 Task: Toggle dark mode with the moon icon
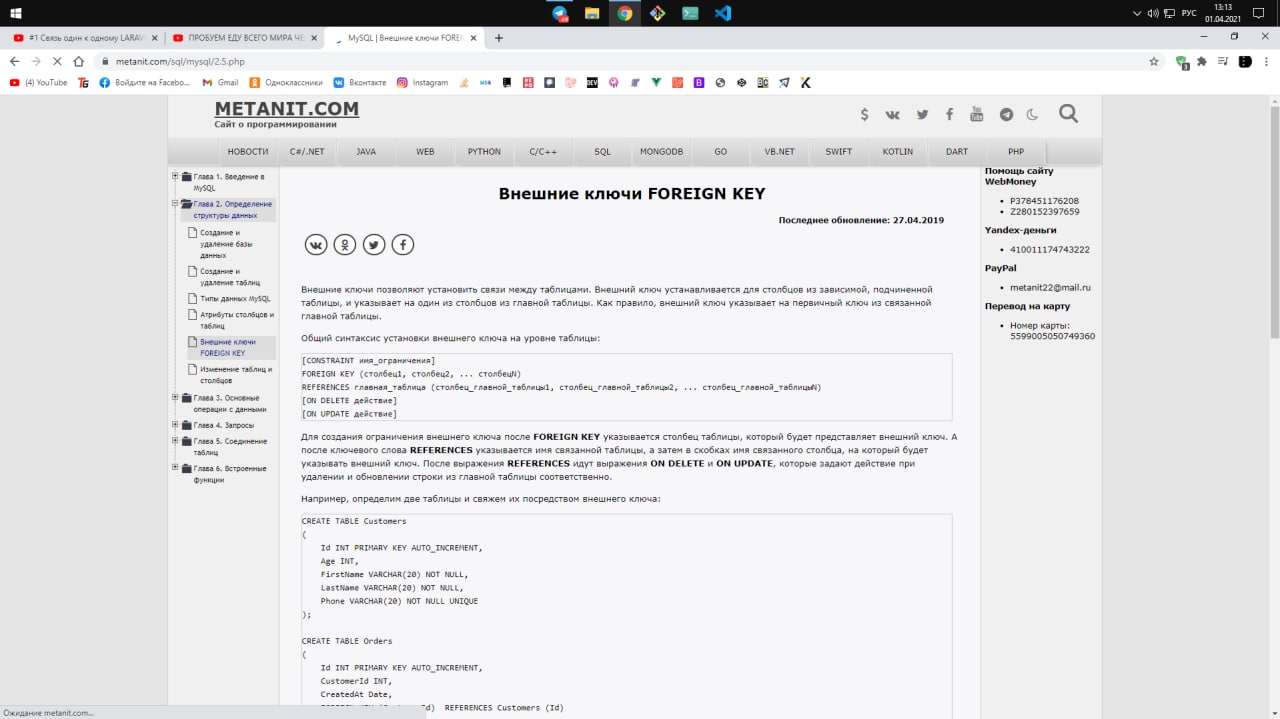click(1032, 114)
